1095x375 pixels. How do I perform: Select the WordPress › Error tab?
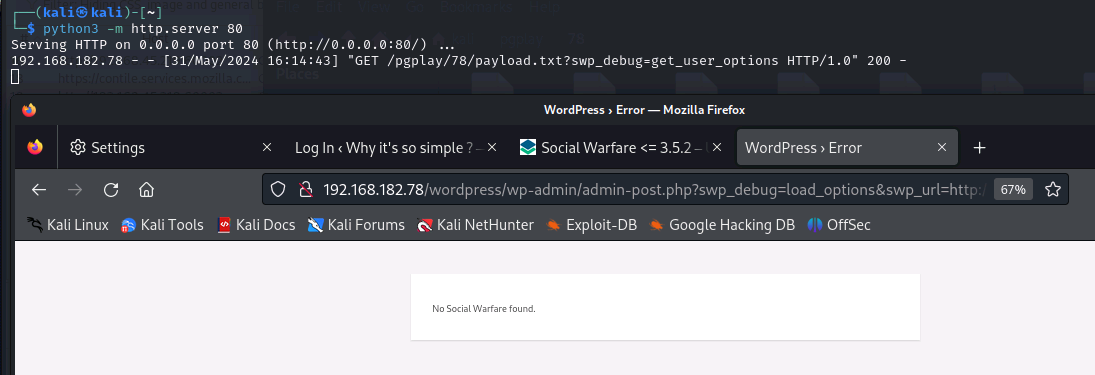tap(847, 147)
